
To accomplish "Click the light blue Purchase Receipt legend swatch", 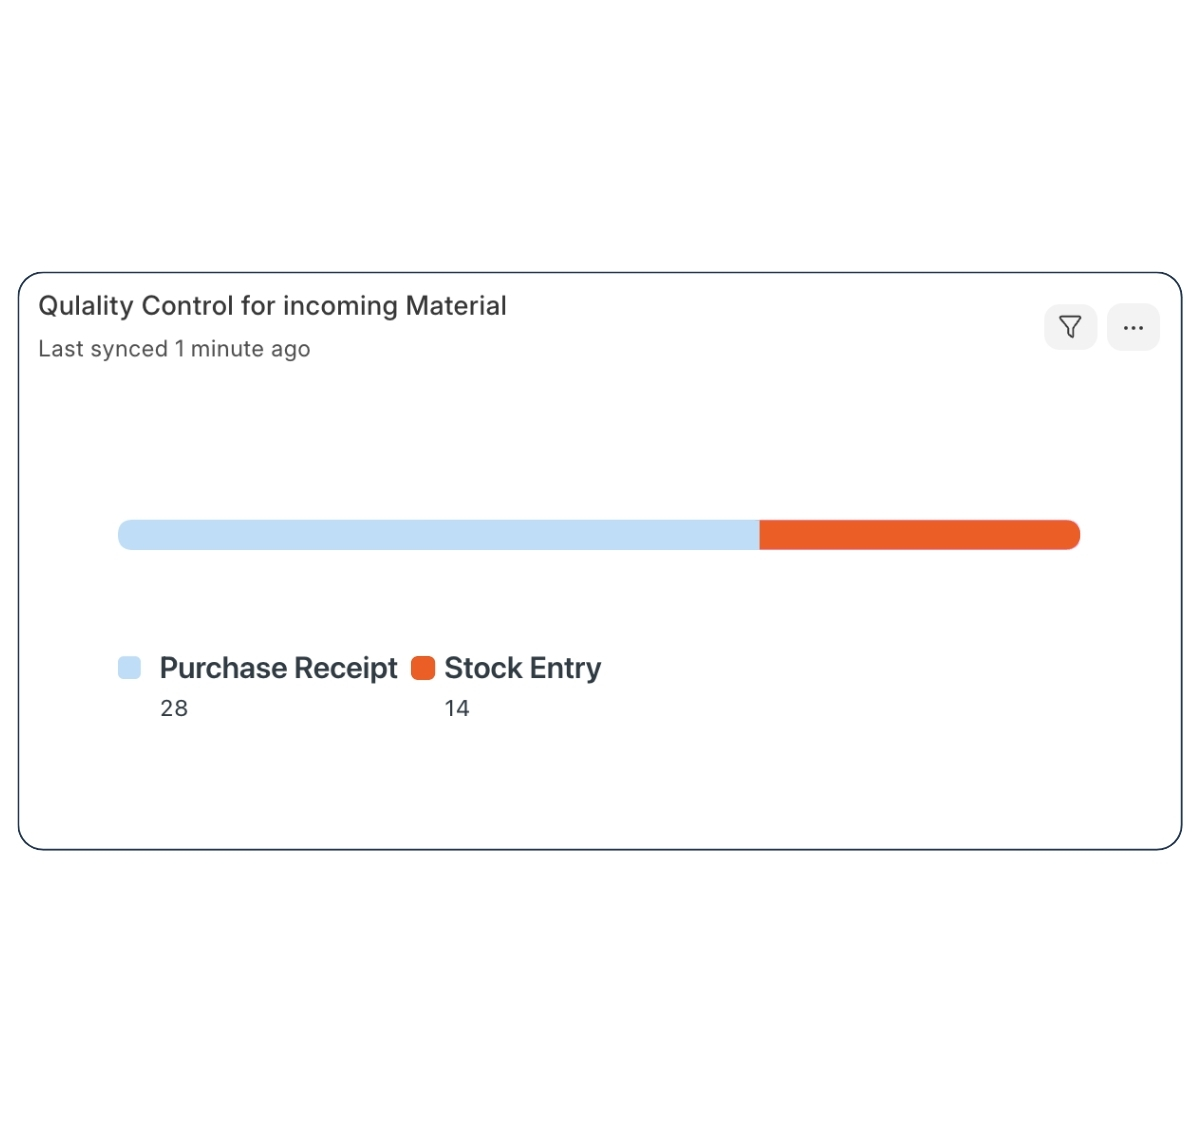I will click(x=129, y=668).
